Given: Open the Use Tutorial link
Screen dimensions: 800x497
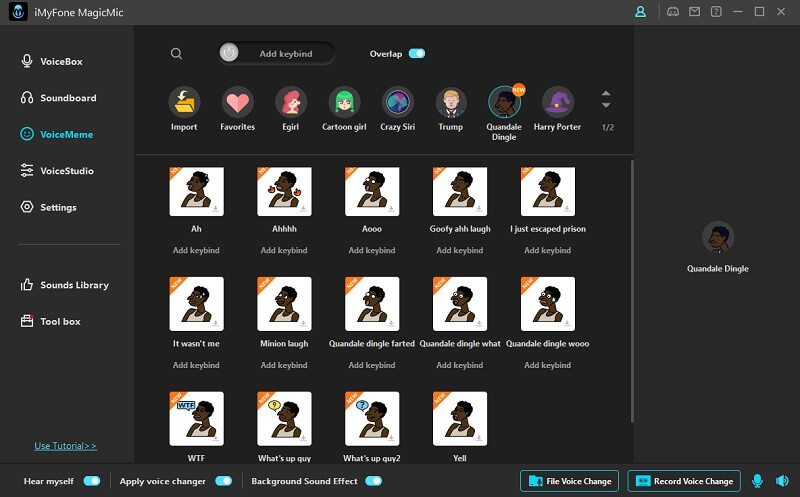Looking at the screenshot, I should 65,445.
